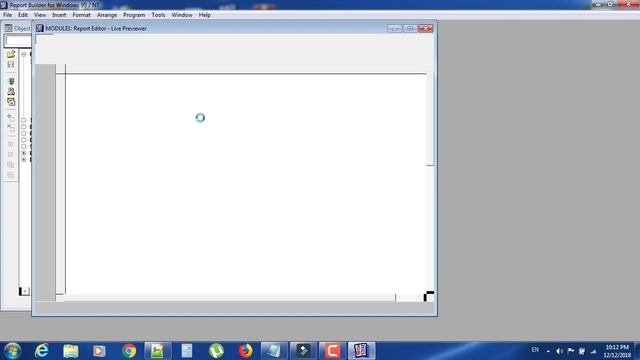The image size is (640, 360).
Task: Close the Report Editor Live Previewer window
Action: pyautogui.click(x=426, y=28)
